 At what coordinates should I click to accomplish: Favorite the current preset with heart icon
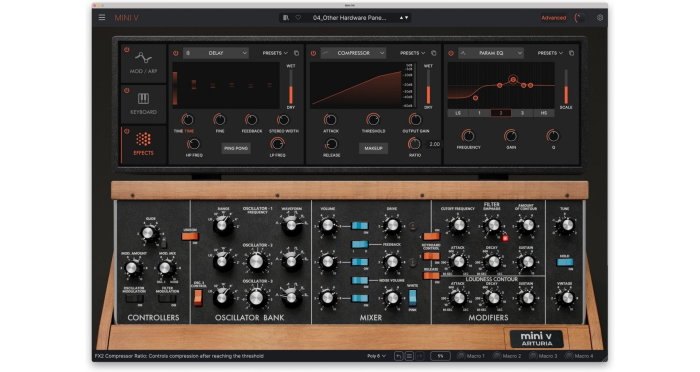click(298, 18)
